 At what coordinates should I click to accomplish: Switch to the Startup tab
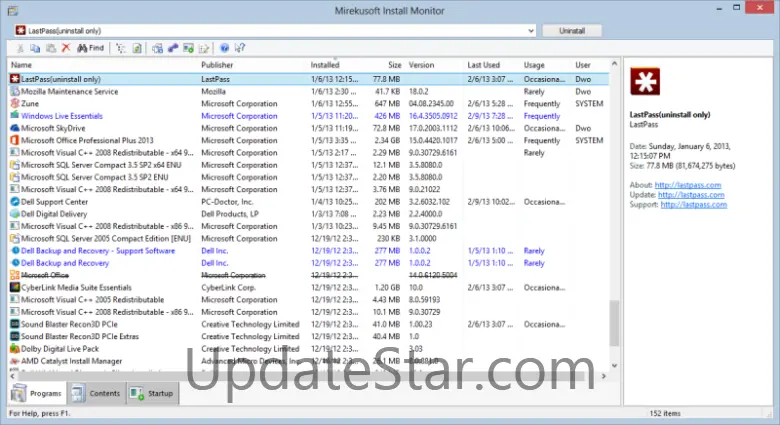coord(152,393)
